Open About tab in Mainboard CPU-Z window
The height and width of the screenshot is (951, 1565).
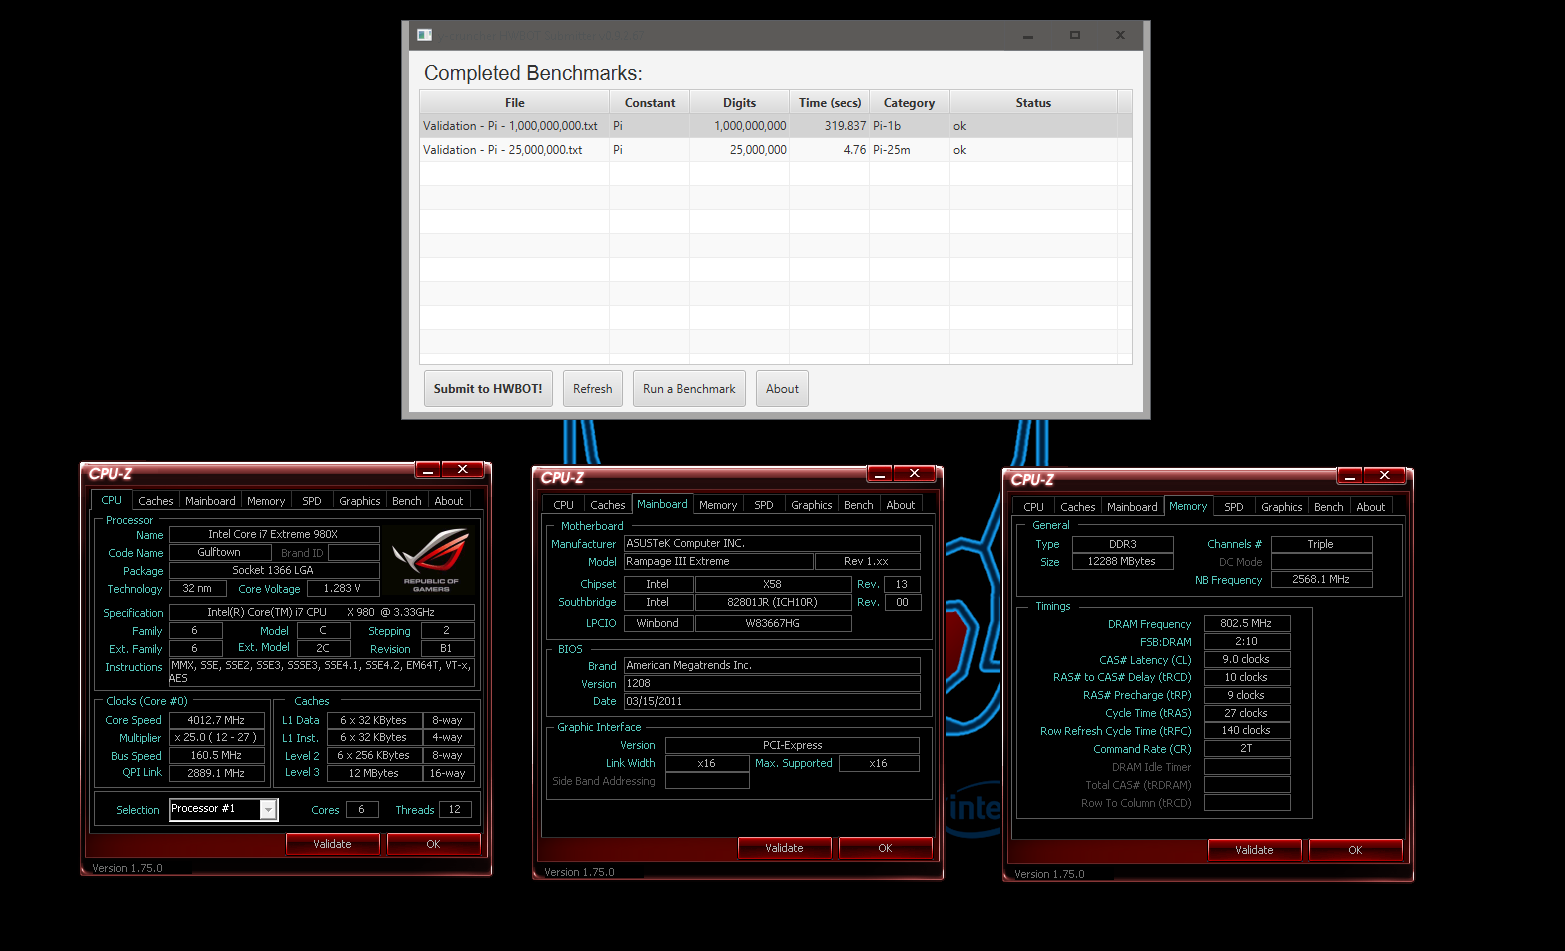point(901,505)
